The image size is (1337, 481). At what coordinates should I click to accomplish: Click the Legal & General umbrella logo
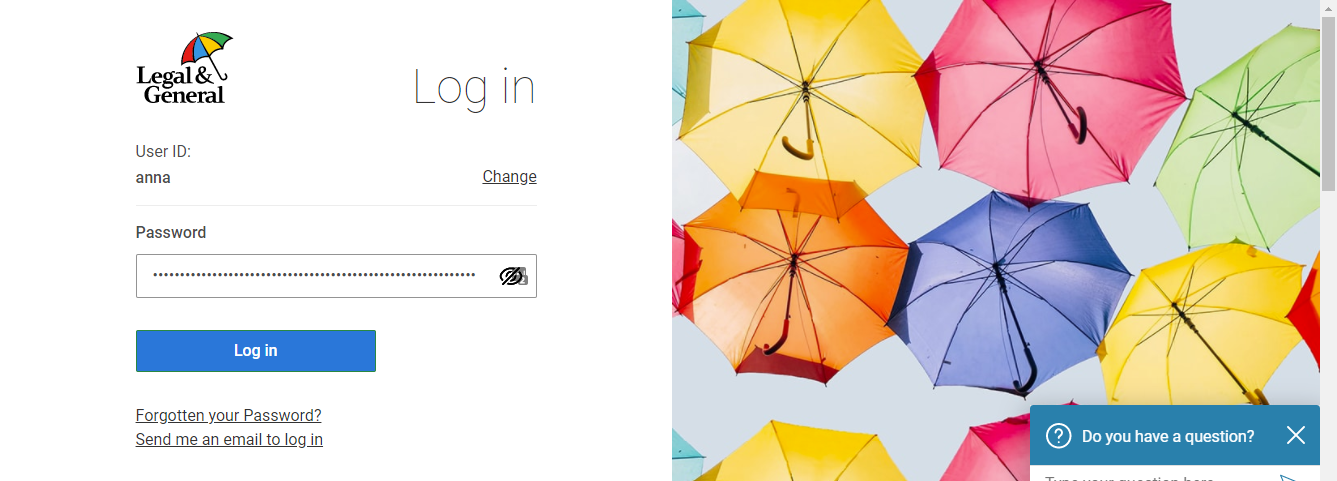tap(185, 68)
